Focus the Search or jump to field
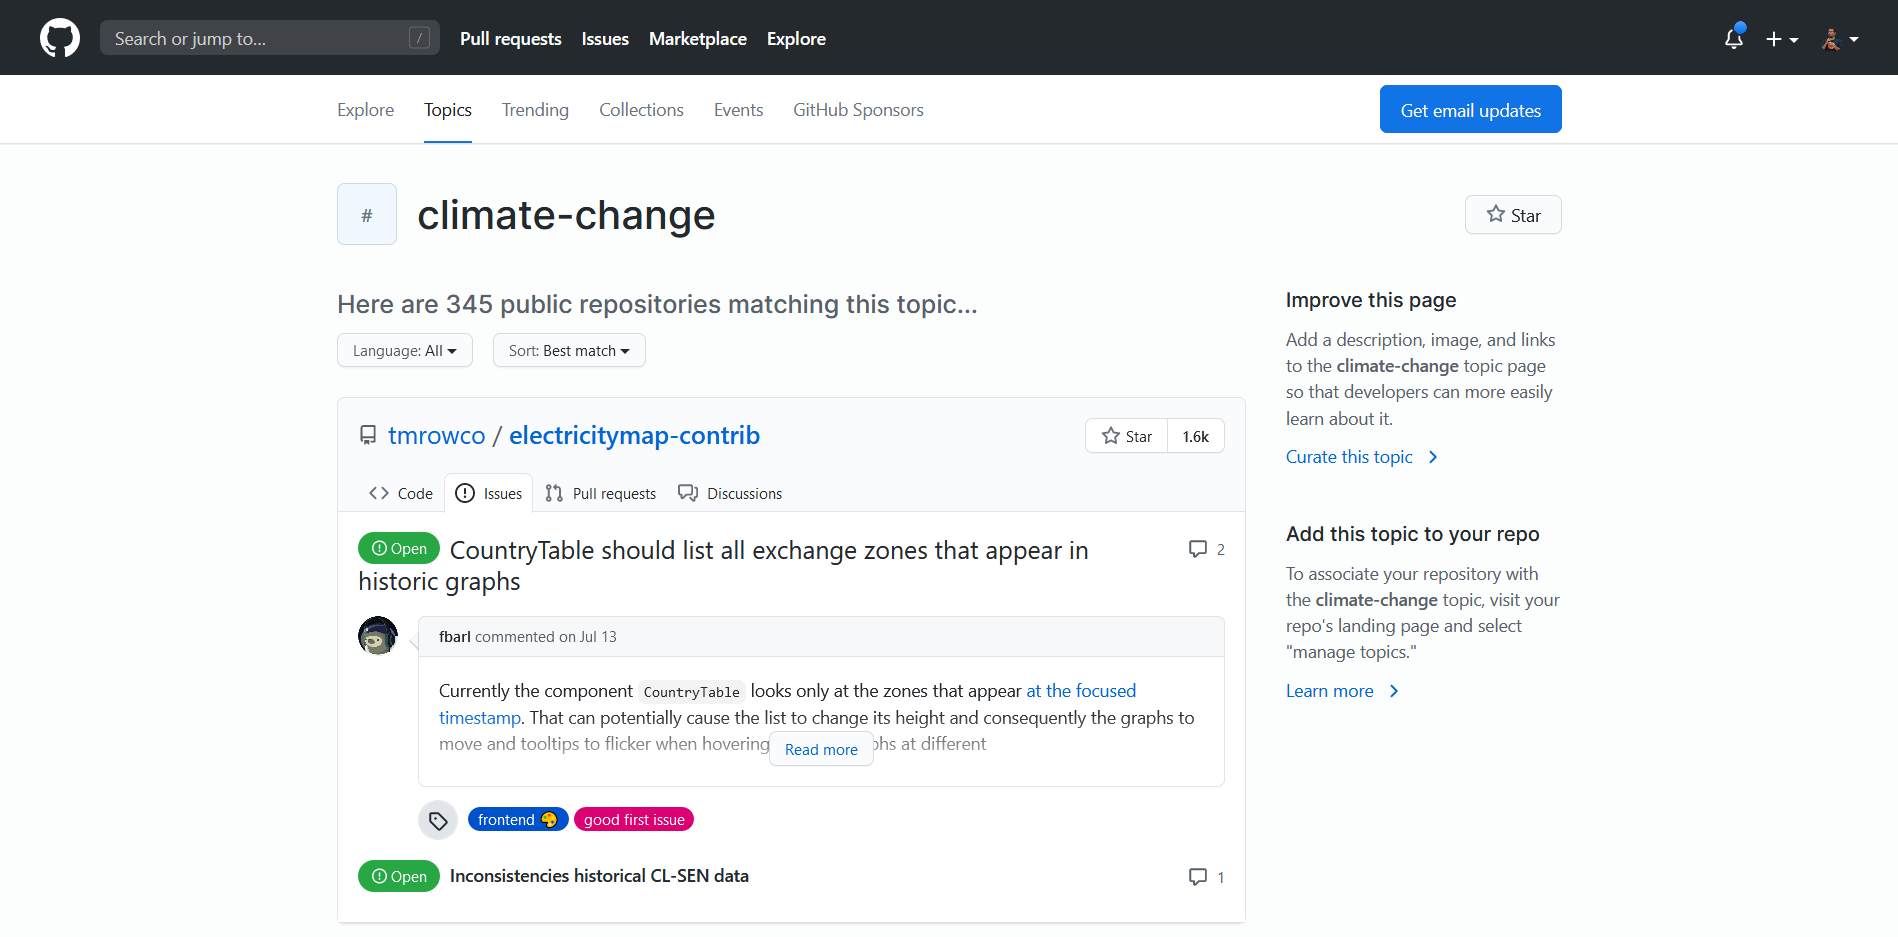Image resolution: width=1898 pixels, height=937 pixels. pyautogui.click(x=270, y=38)
